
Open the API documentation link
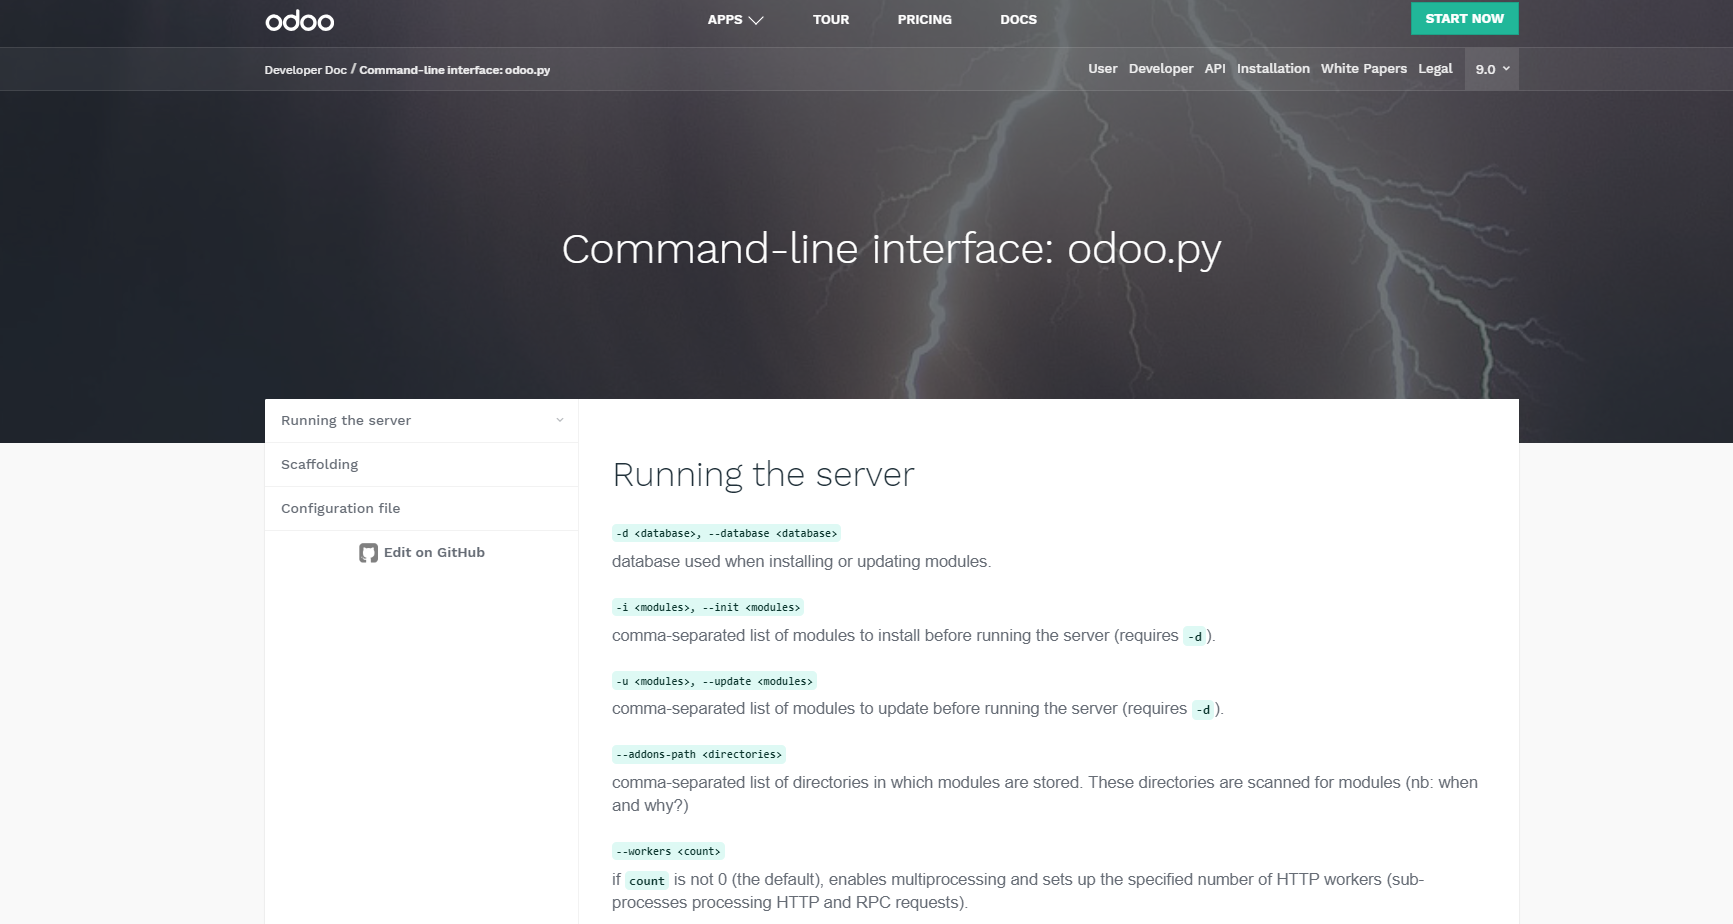pyautogui.click(x=1214, y=69)
